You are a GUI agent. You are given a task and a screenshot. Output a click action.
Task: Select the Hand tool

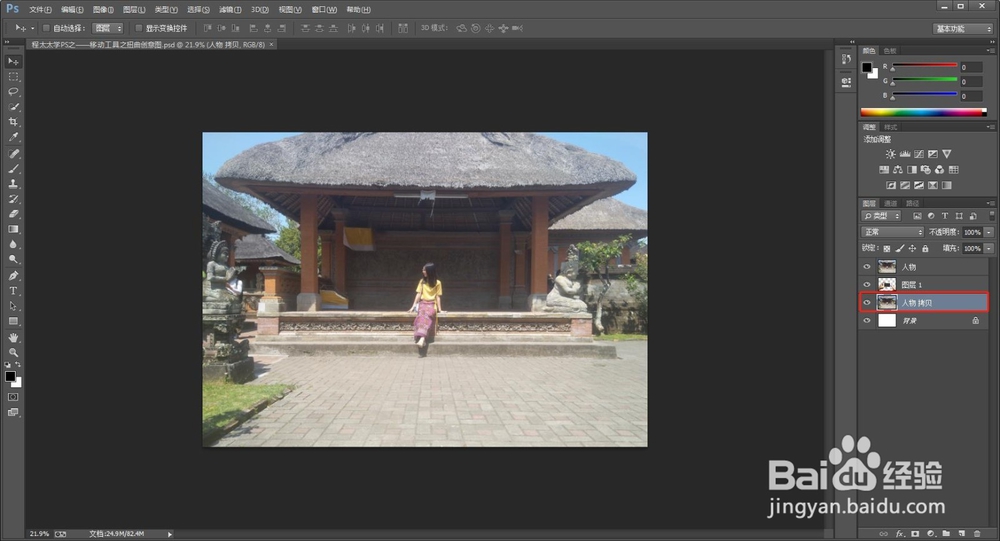tap(13, 337)
